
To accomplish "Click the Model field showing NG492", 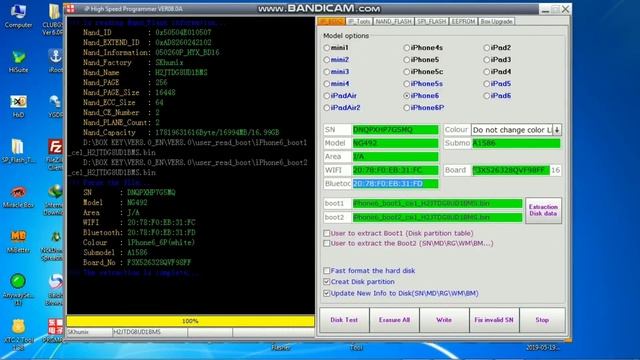I will pyautogui.click(x=395, y=143).
